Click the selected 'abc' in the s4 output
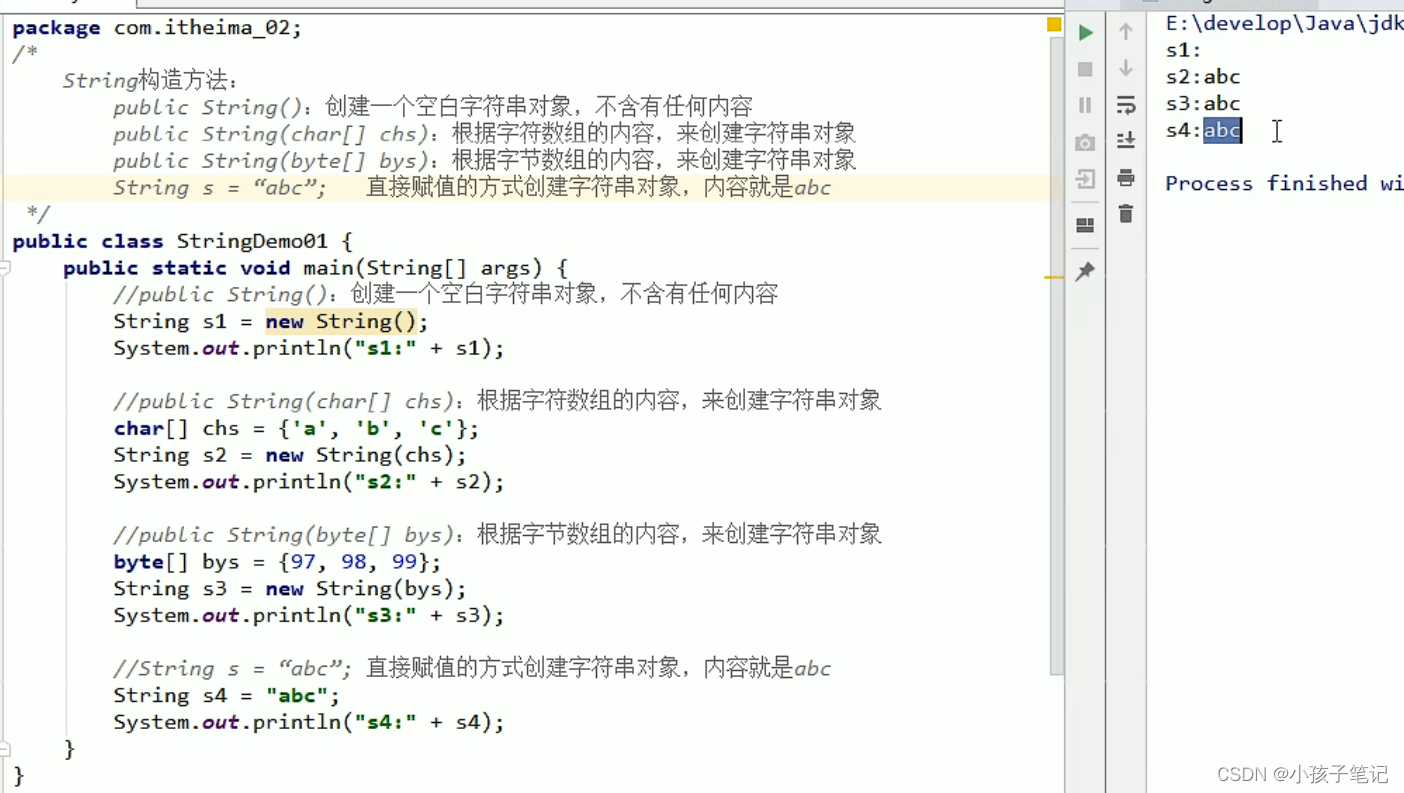 1222,130
